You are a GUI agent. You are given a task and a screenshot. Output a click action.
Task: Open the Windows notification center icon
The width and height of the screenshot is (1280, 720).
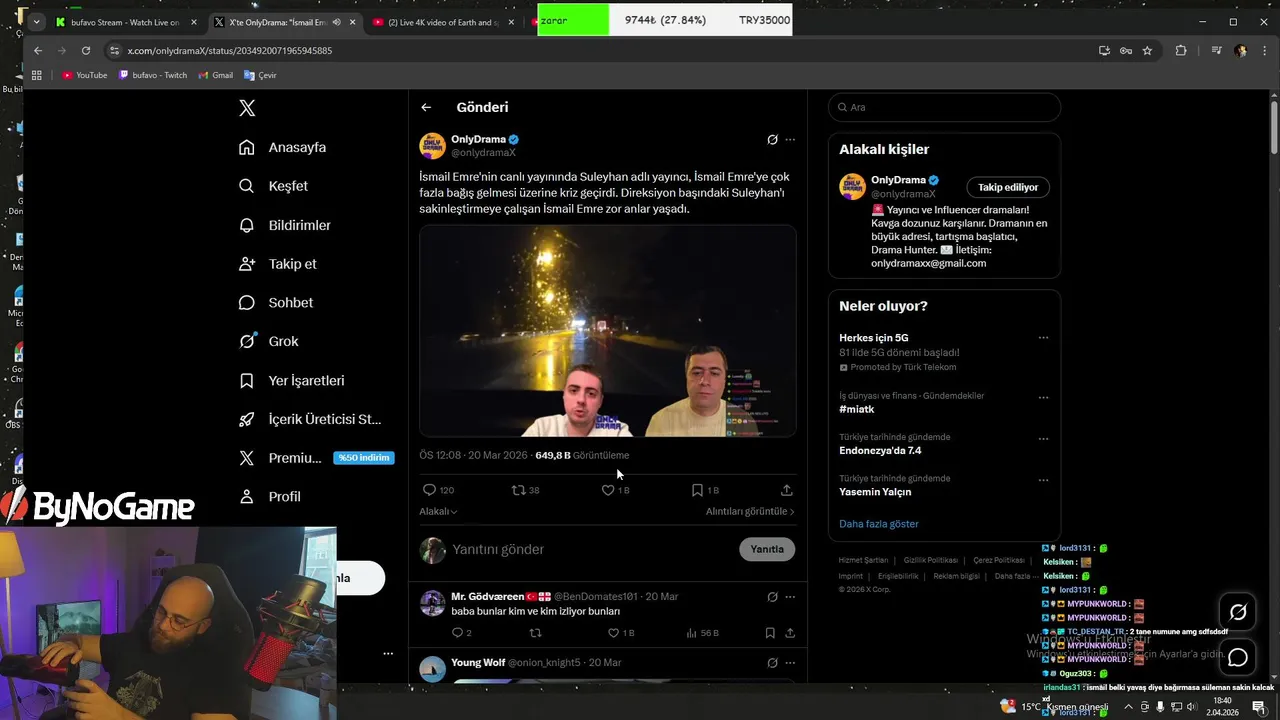1258,707
